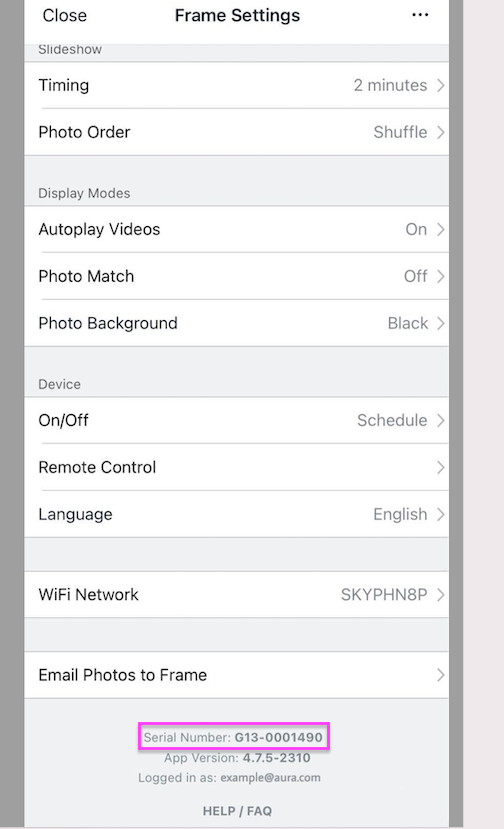Image resolution: width=504 pixels, height=829 pixels.
Task: Change Photo Match Off setting
Action: (x=236, y=277)
